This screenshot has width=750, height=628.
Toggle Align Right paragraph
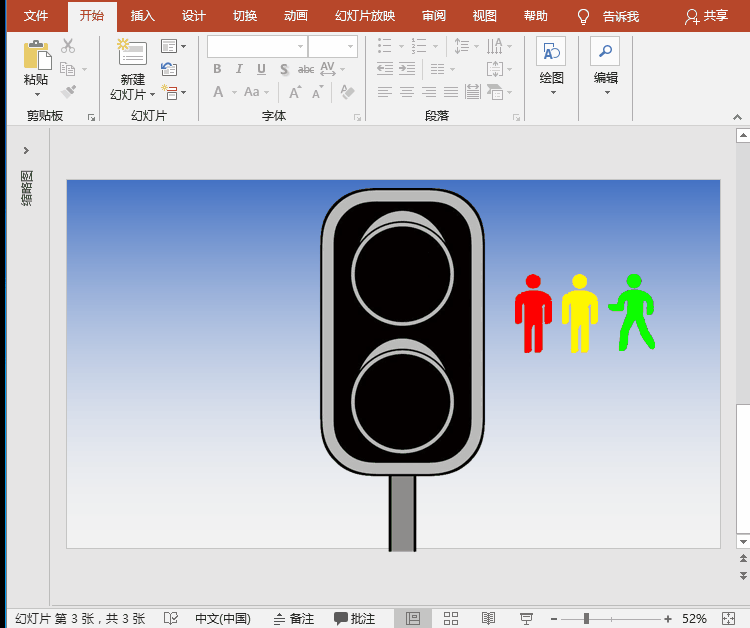(x=429, y=92)
